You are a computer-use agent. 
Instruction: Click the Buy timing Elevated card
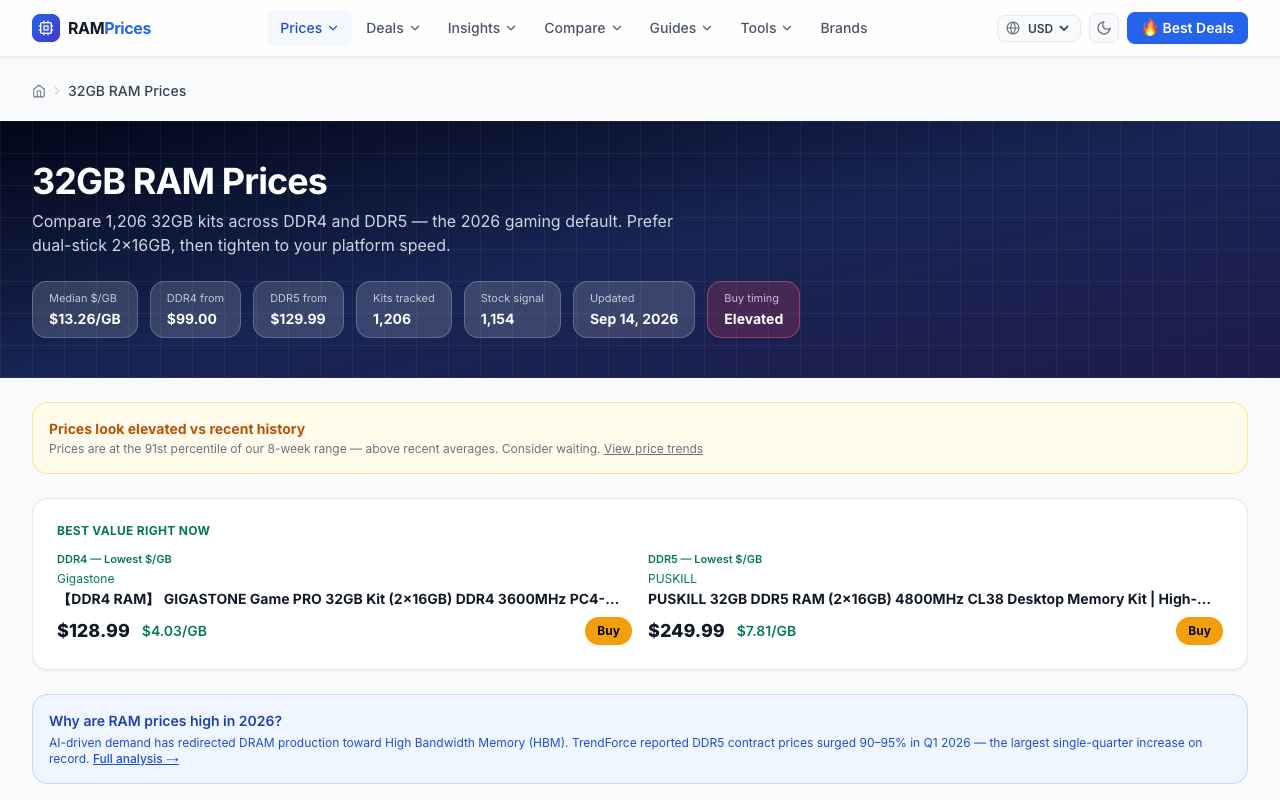tap(753, 309)
